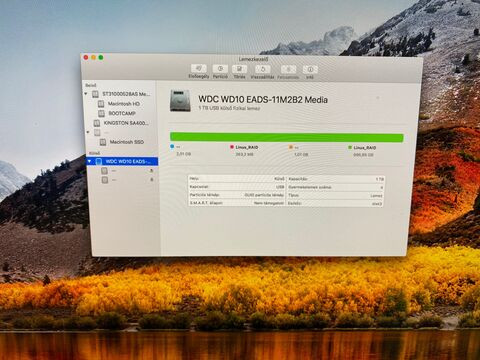Open the Partíció toolbar tool

(220, 69)
